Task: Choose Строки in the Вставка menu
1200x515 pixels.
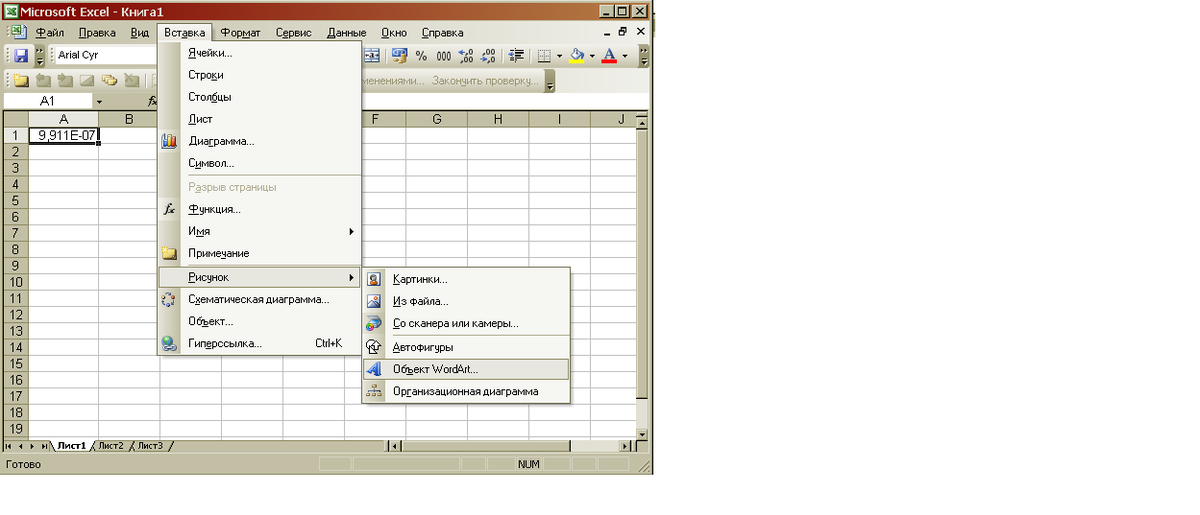Action: coord(259,75)
